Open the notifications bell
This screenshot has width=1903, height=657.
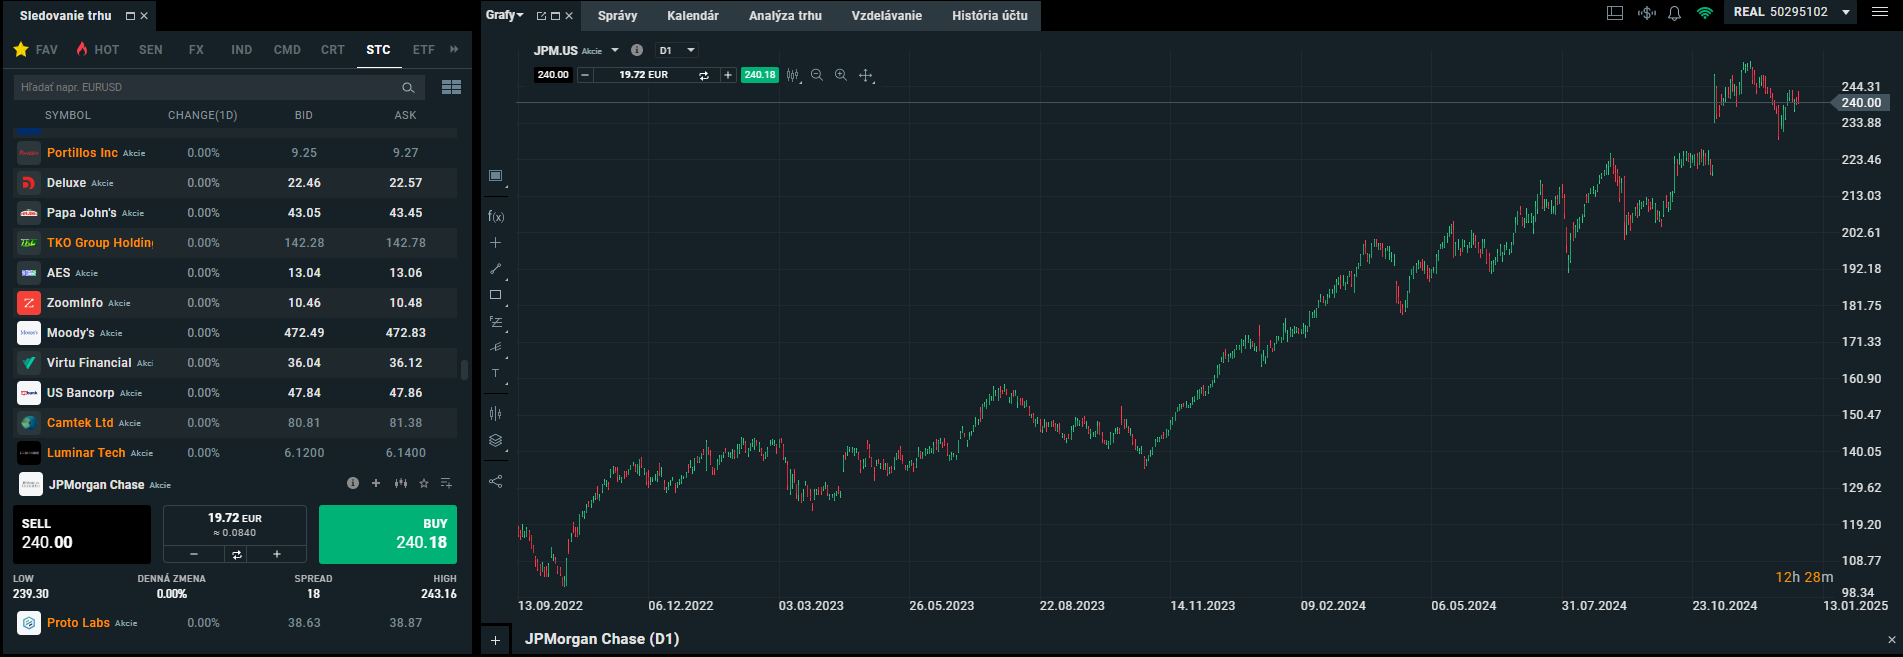click(x=1674, y=13)
